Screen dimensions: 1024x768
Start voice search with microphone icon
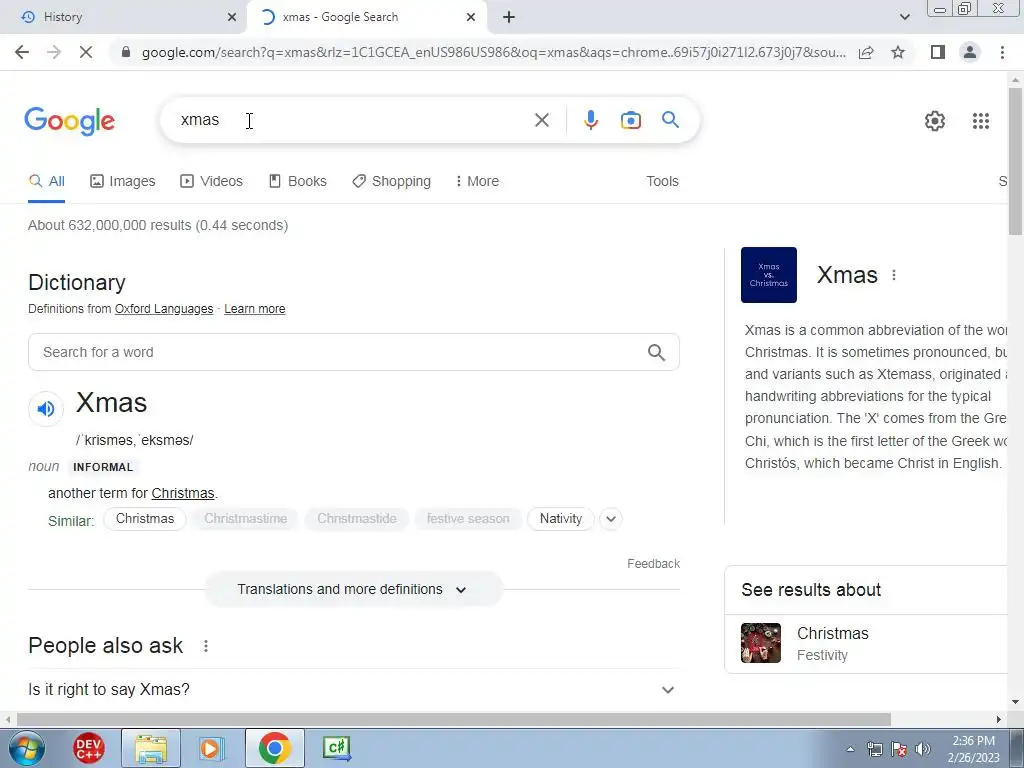tap(590, 120)
